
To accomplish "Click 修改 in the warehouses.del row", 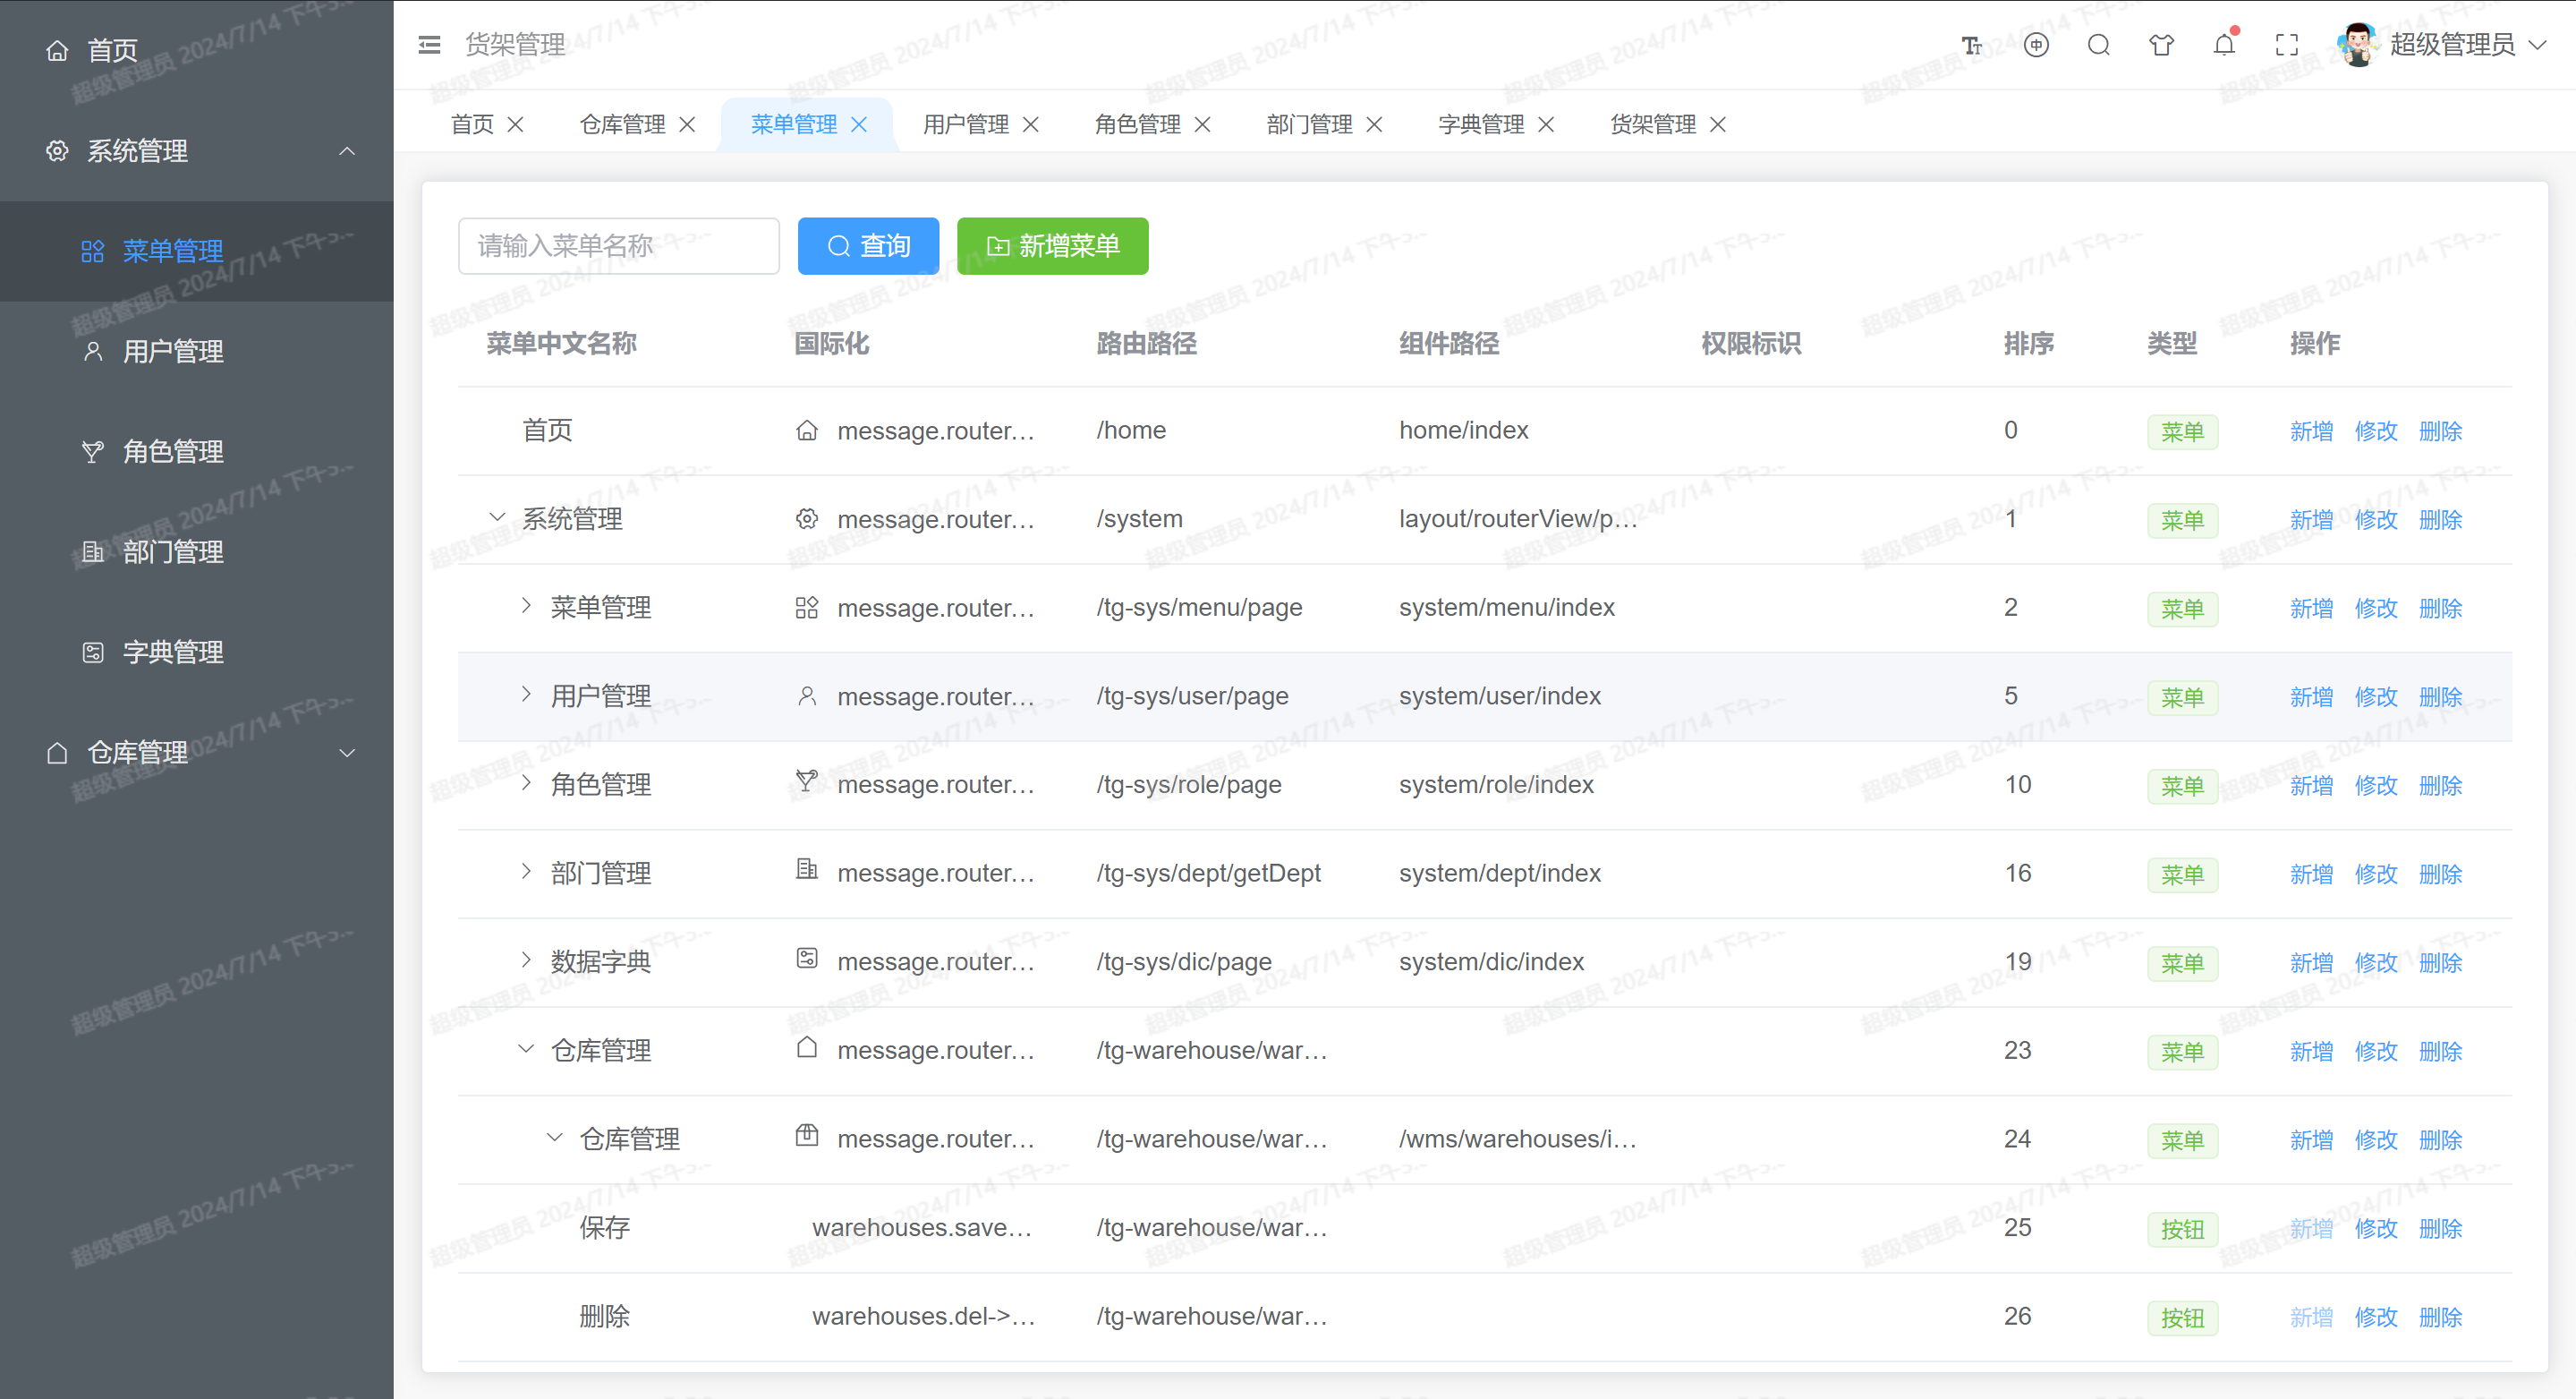I will click(2376, 1317).
